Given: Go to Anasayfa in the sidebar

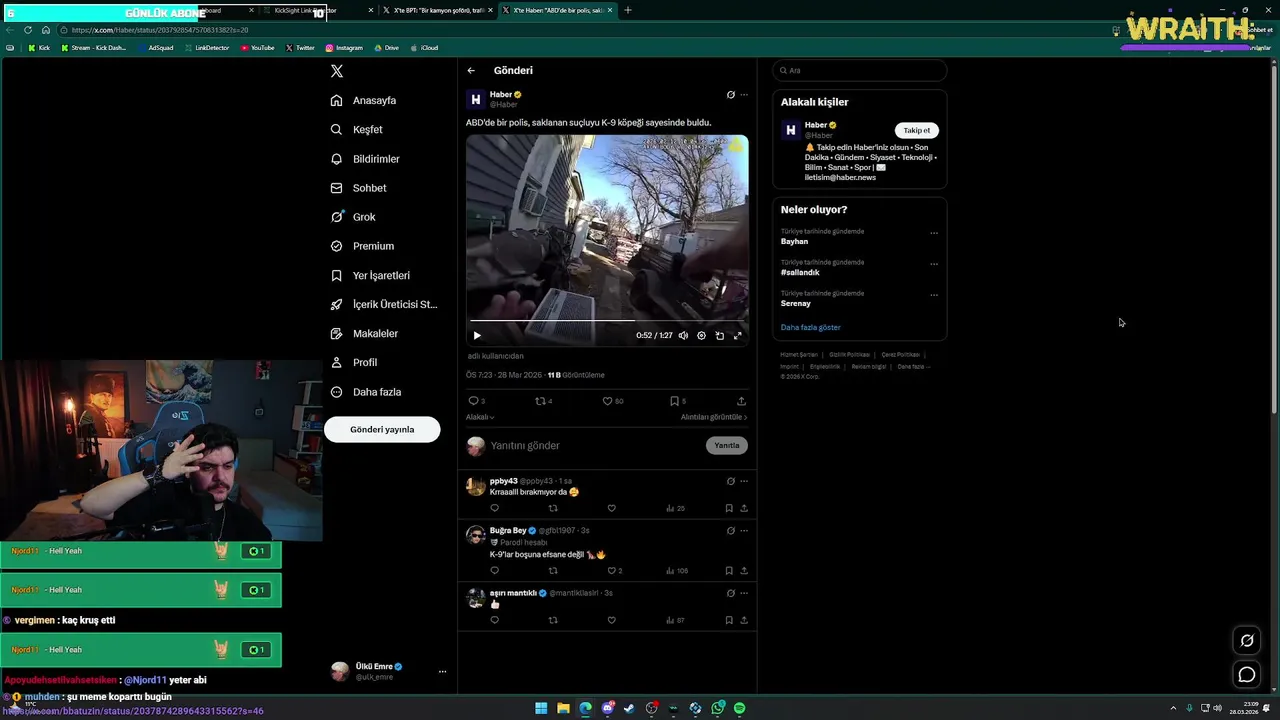Looking at the screenshot, I should tap(364, 100).
